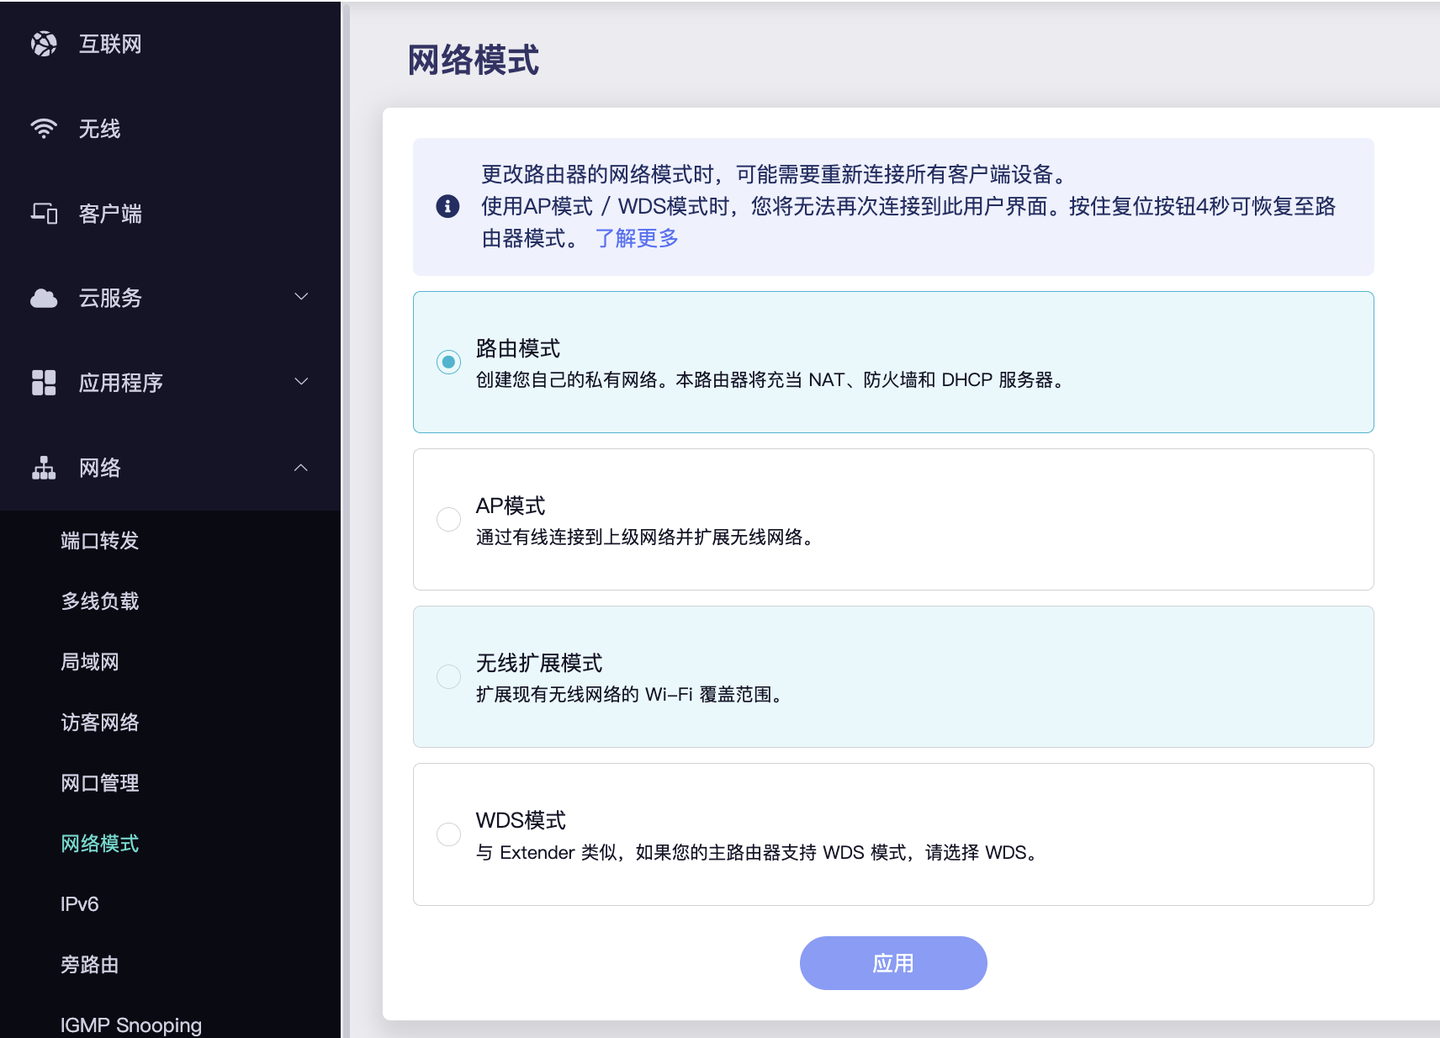Collapse the 网络 menu chevron
This screenshot has width=1440, height=1038.
click(301, 468)
